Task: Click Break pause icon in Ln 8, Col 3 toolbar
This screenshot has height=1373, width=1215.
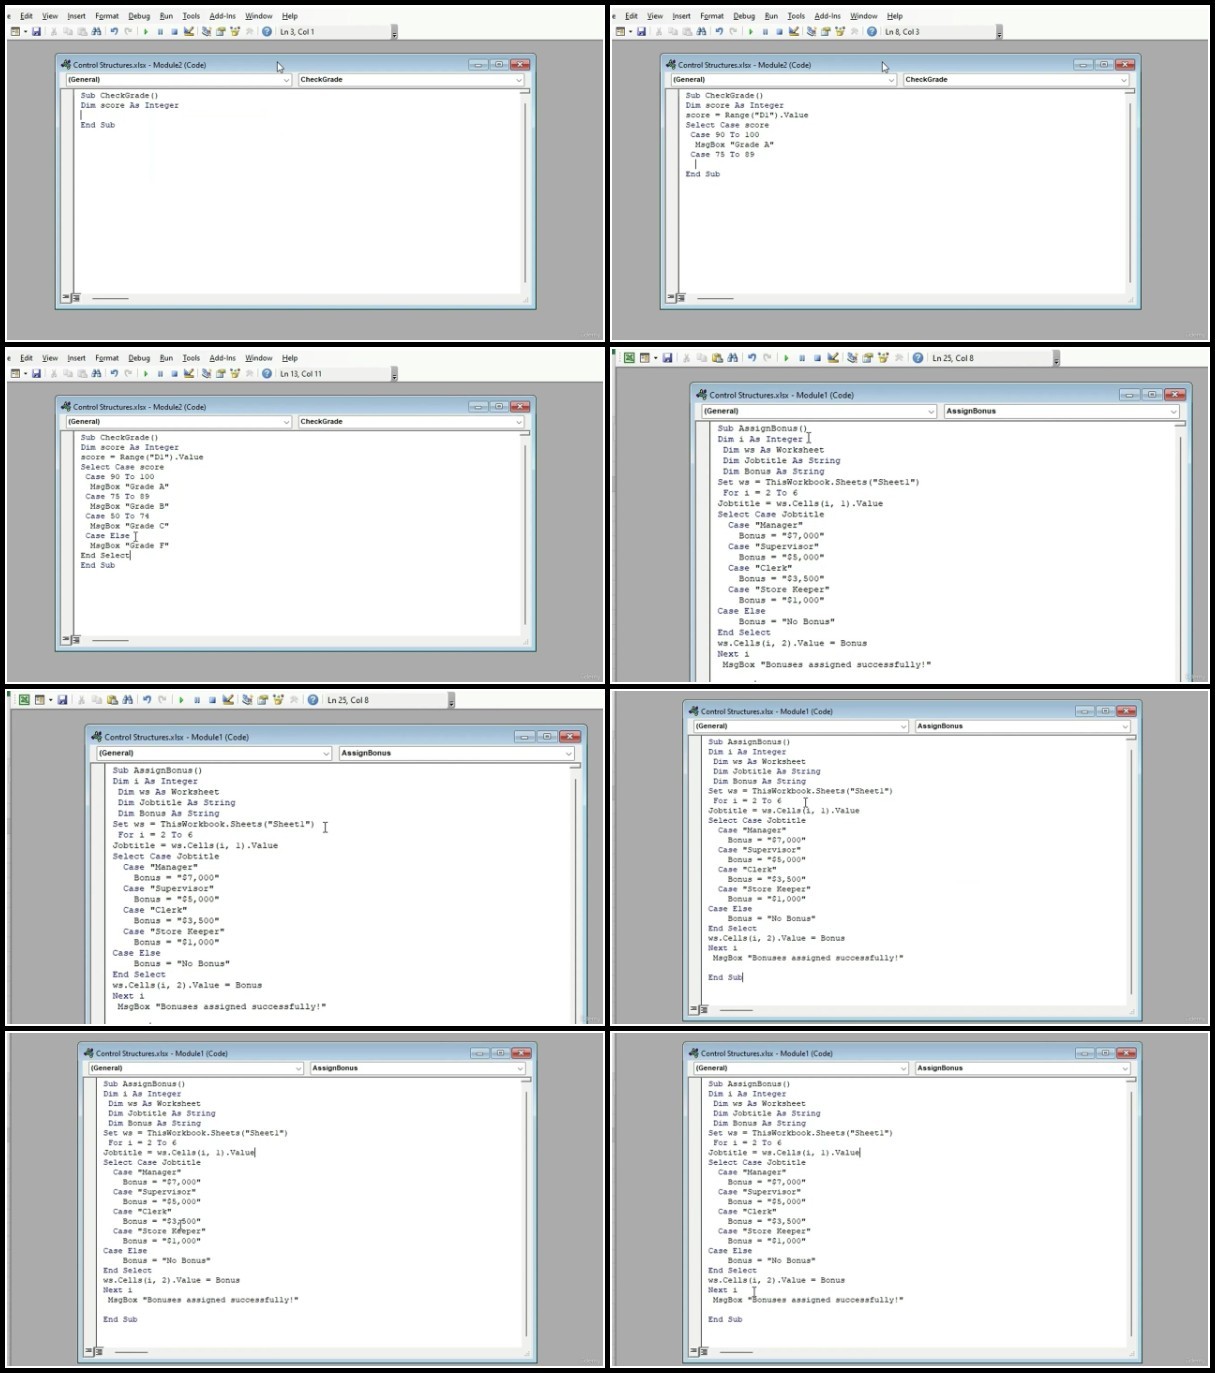Action: 765,32
